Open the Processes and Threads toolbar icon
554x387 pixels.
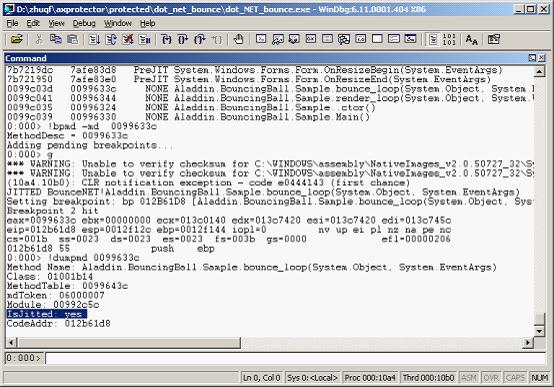394,39
